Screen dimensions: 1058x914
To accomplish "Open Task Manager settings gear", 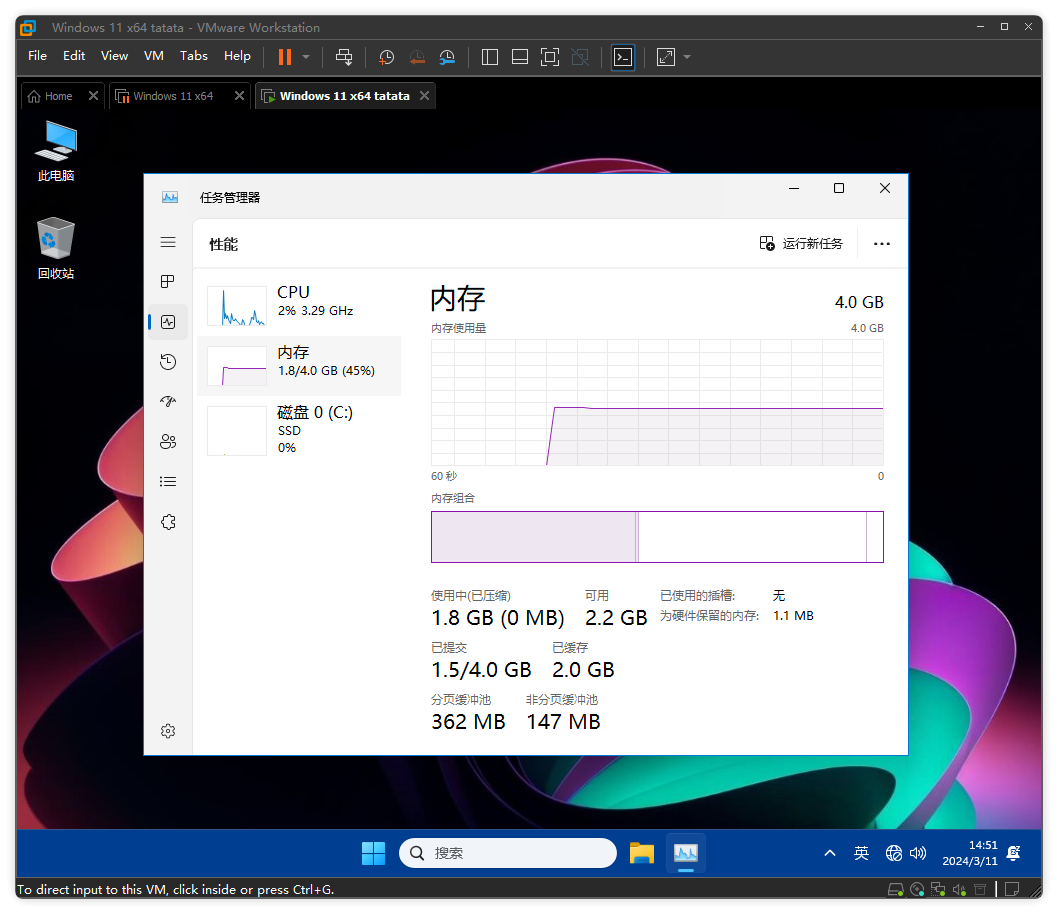I will (168, 731).
